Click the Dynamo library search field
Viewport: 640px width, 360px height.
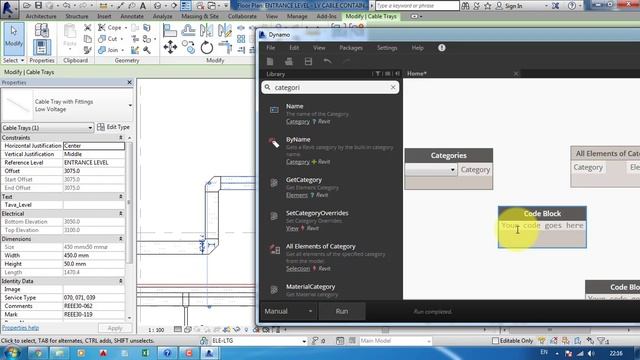pyautogui.click(x=330, y=87)
